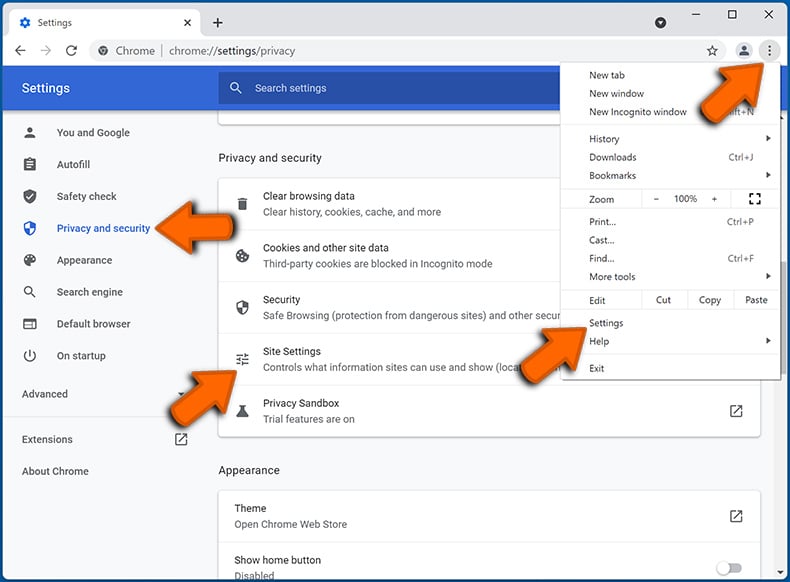Choose New Incognito window menu item
Image resolution: width=790 pixels, height=582 pixels.
coord(638,112)
